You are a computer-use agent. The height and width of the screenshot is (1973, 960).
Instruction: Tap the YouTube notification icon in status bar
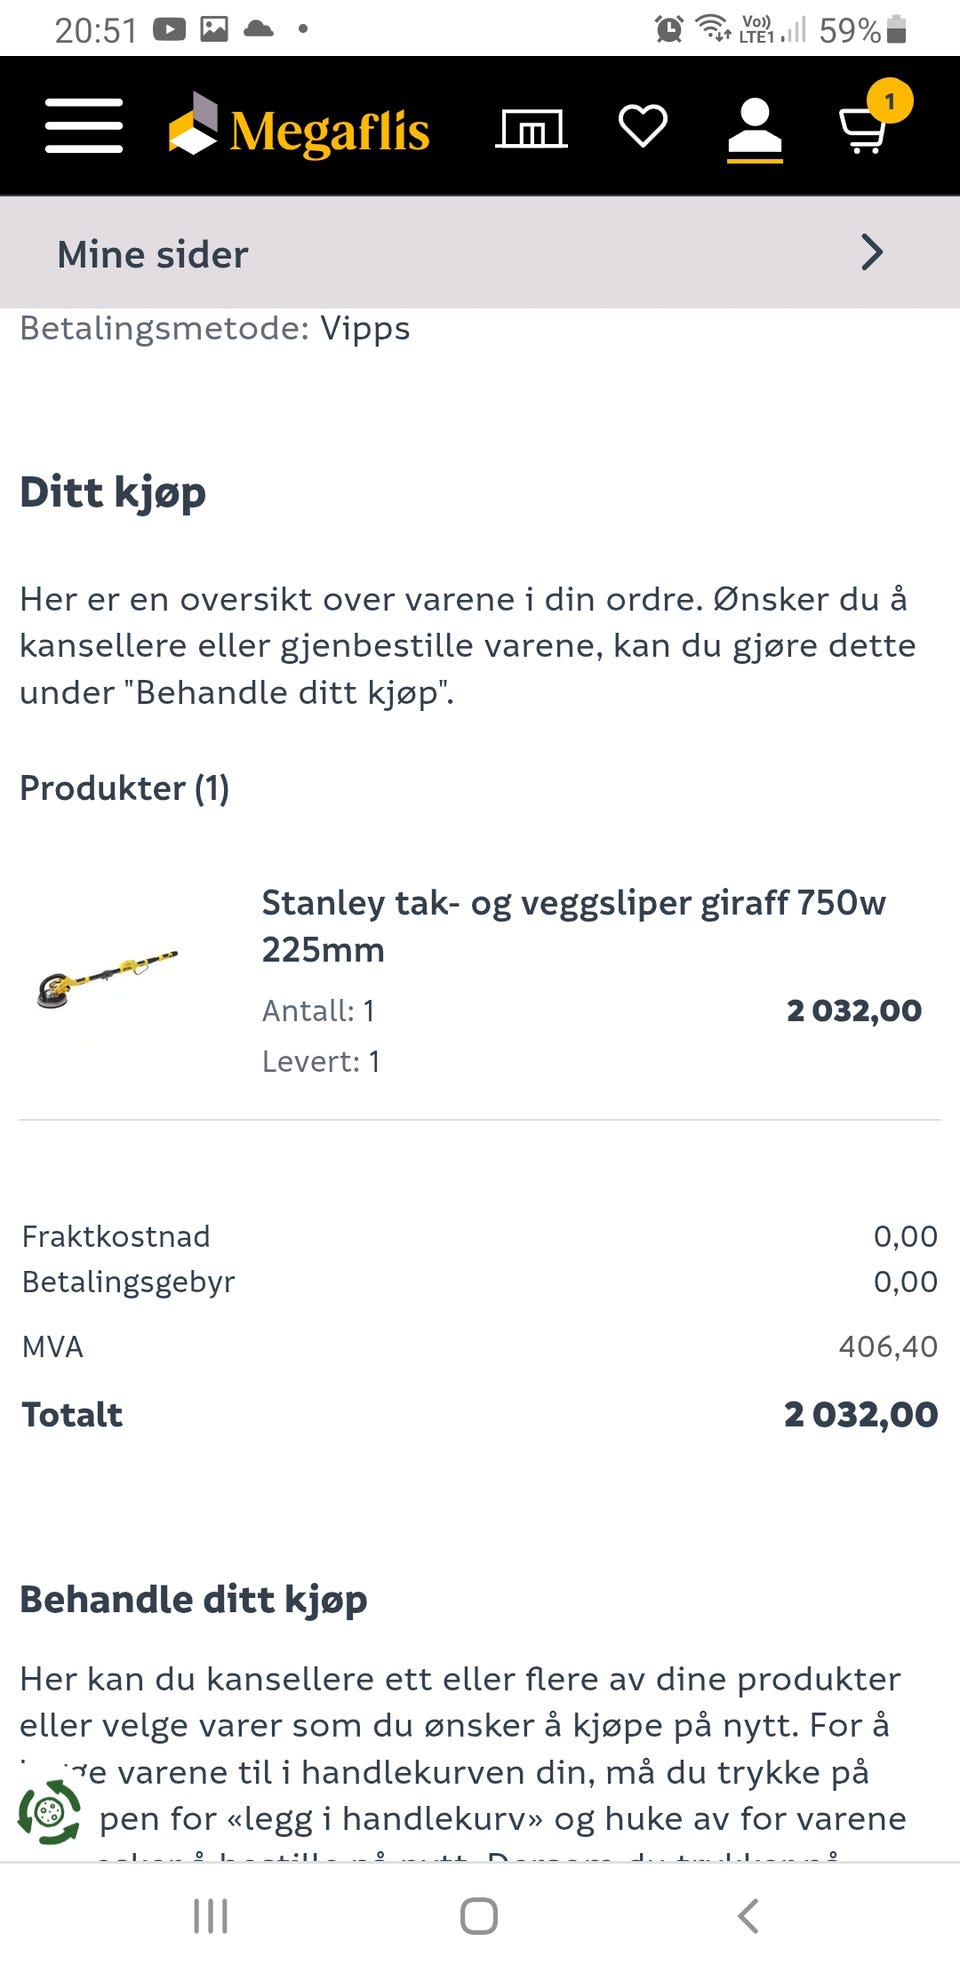[x=169, y=30]
